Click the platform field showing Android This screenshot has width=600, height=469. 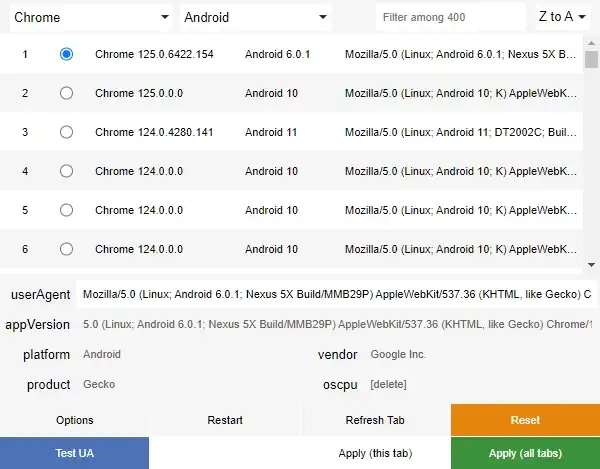[191, 354]
